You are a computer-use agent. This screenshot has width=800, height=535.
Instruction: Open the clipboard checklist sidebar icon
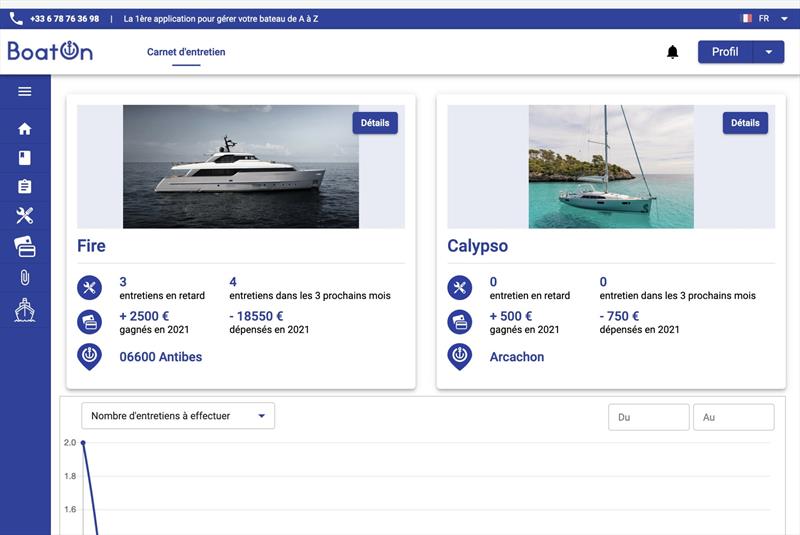(x=24, y=187)
